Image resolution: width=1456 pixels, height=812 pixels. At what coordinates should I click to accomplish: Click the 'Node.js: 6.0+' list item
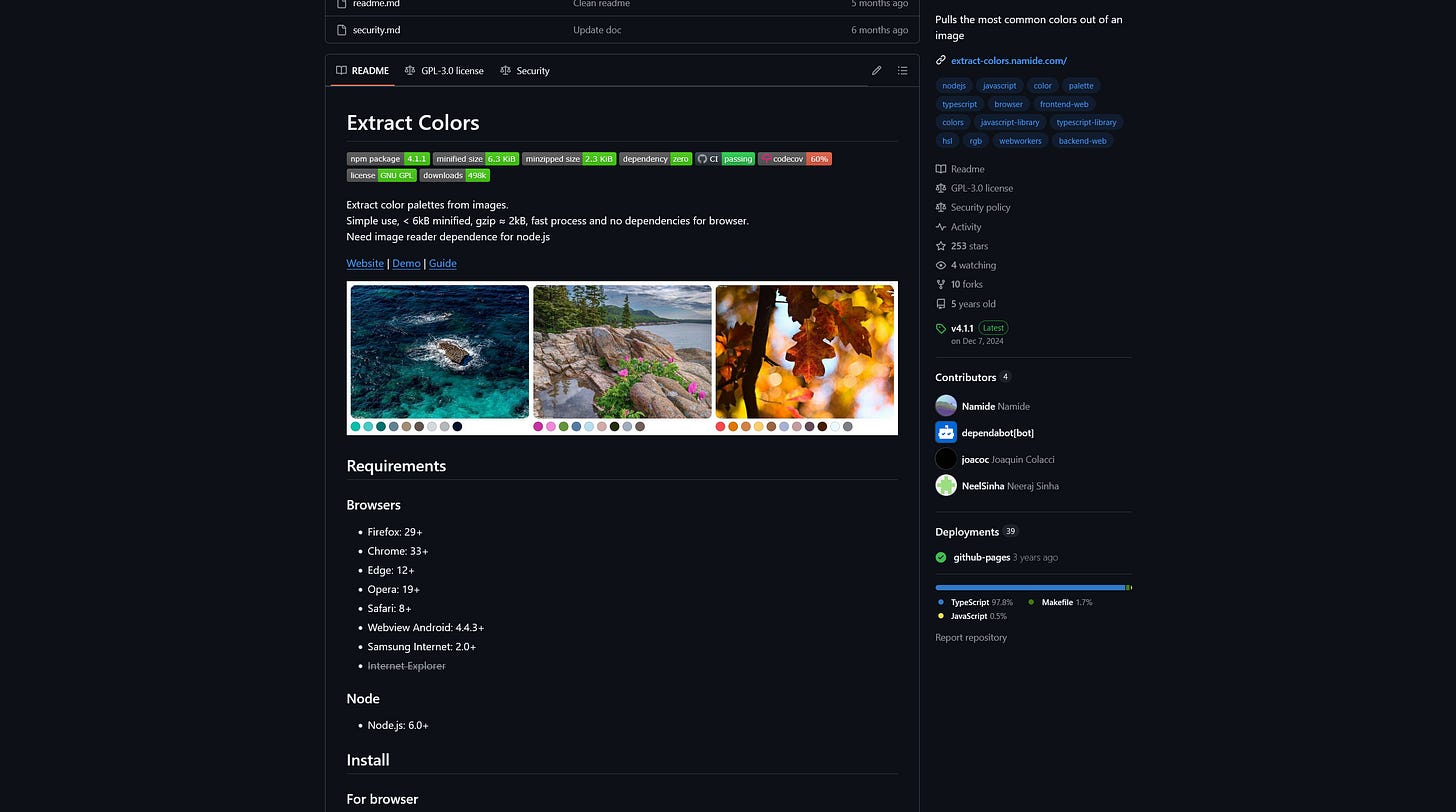point(398,726)
